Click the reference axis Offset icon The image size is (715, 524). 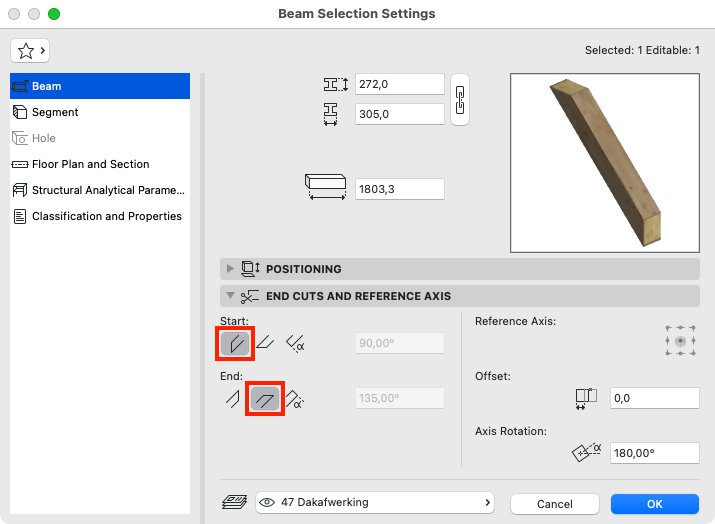pyautogui.click(x=586, y=399)
